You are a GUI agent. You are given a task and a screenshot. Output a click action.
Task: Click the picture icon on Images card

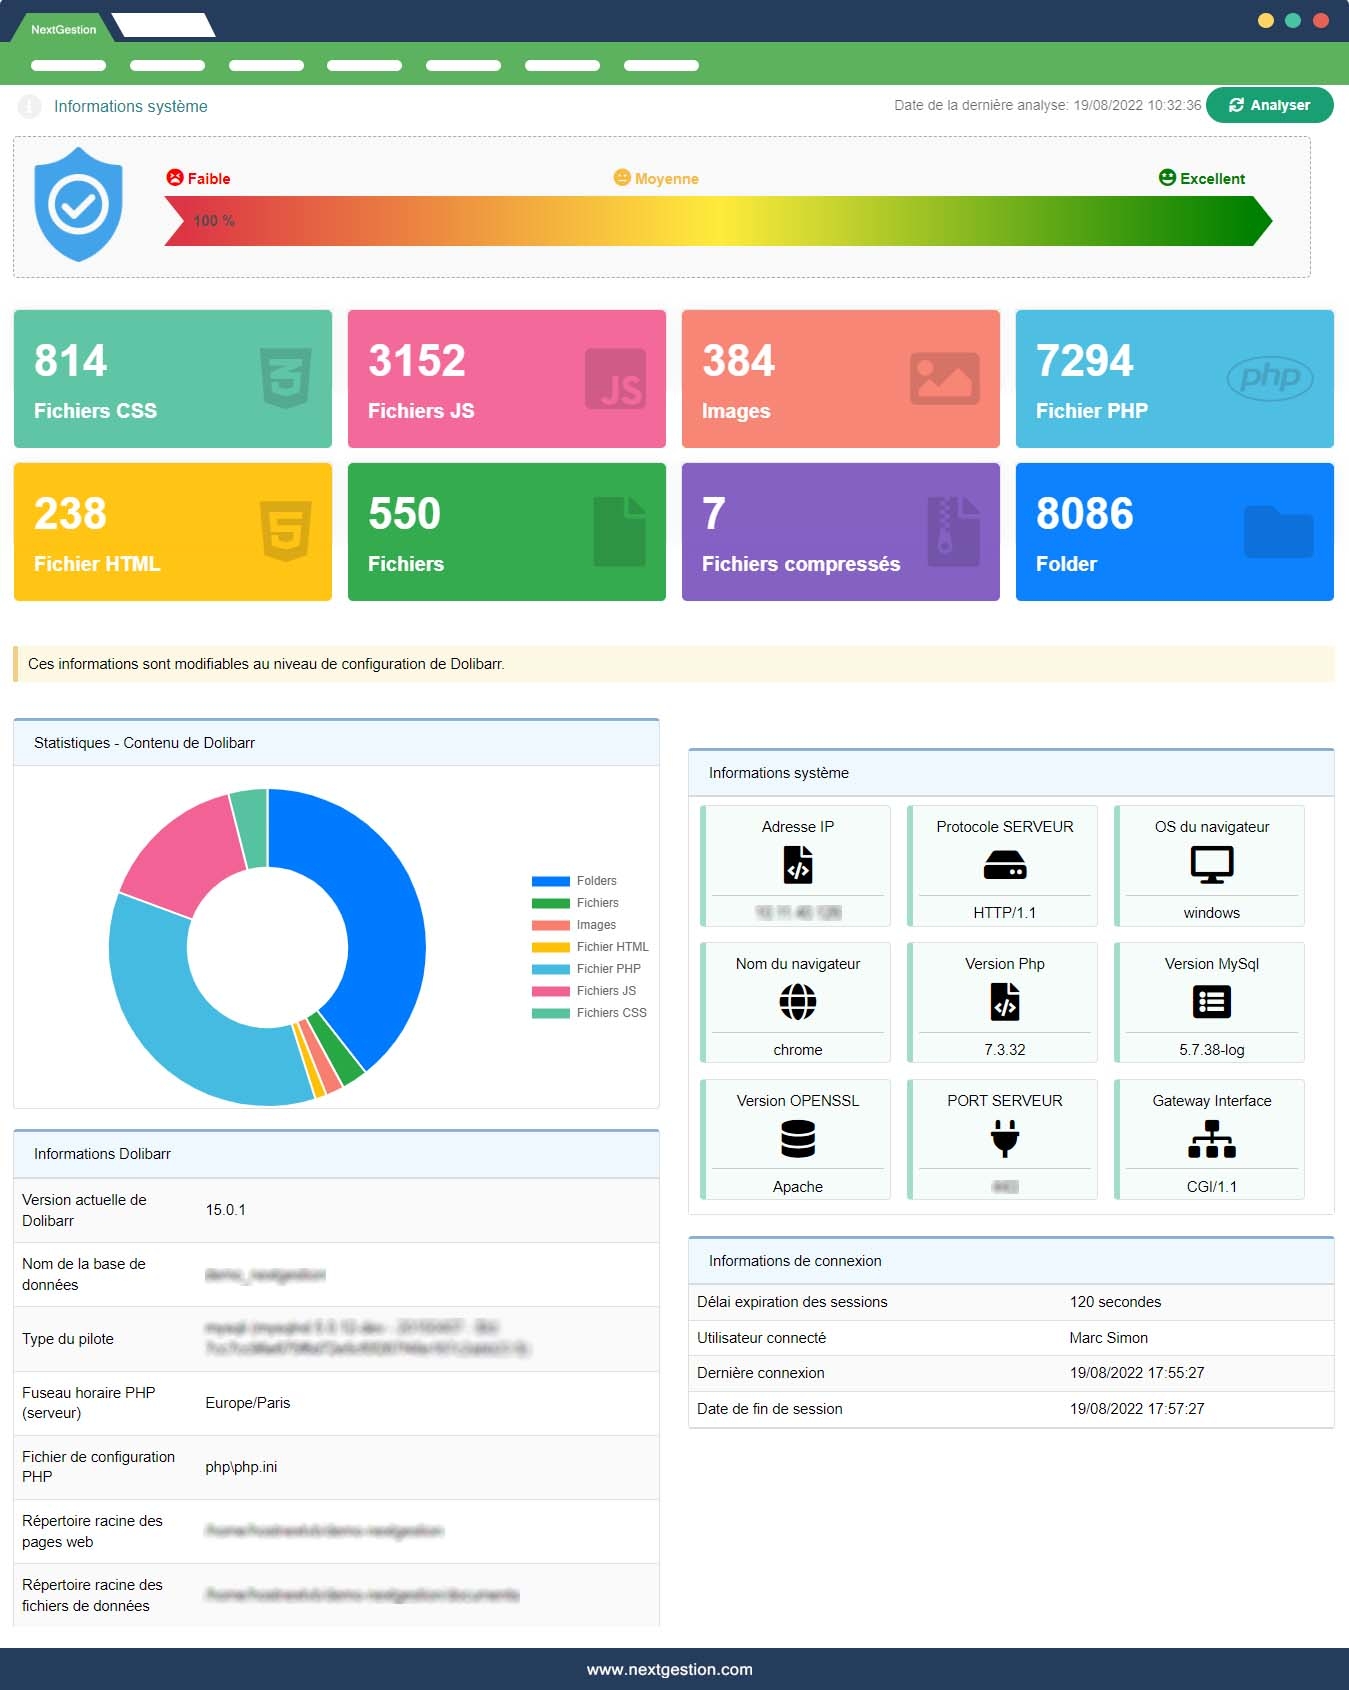point(944,378)
